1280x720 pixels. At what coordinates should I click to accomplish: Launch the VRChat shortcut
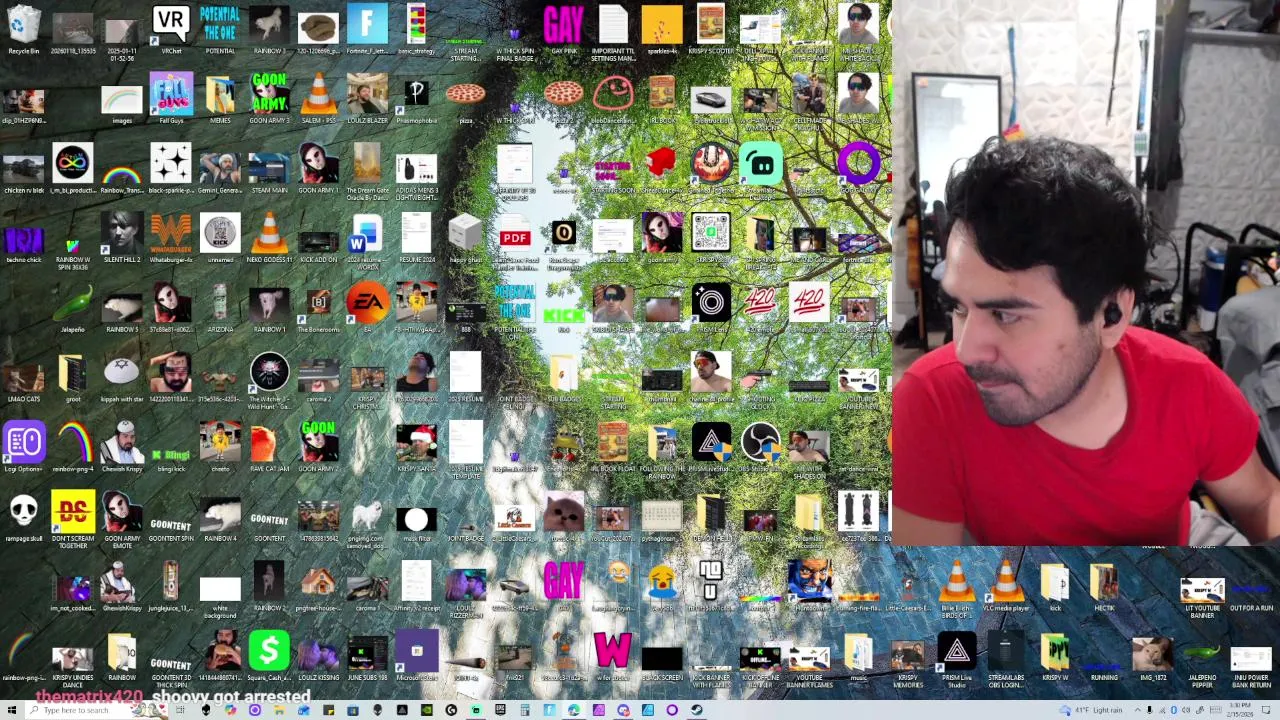(171, 30)
